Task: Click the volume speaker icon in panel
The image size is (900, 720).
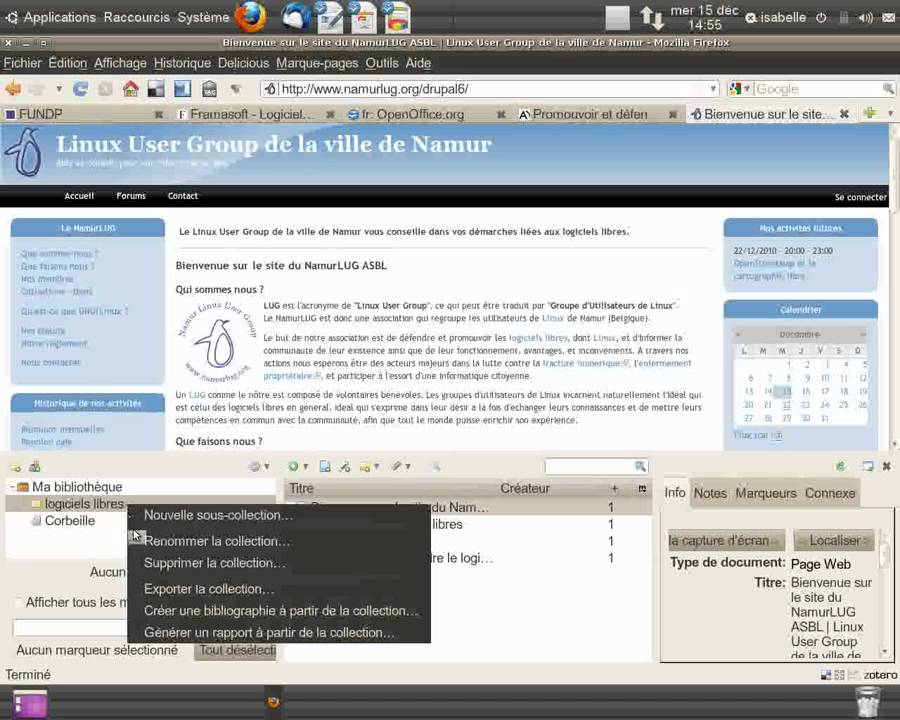Action: pos(866,18)
